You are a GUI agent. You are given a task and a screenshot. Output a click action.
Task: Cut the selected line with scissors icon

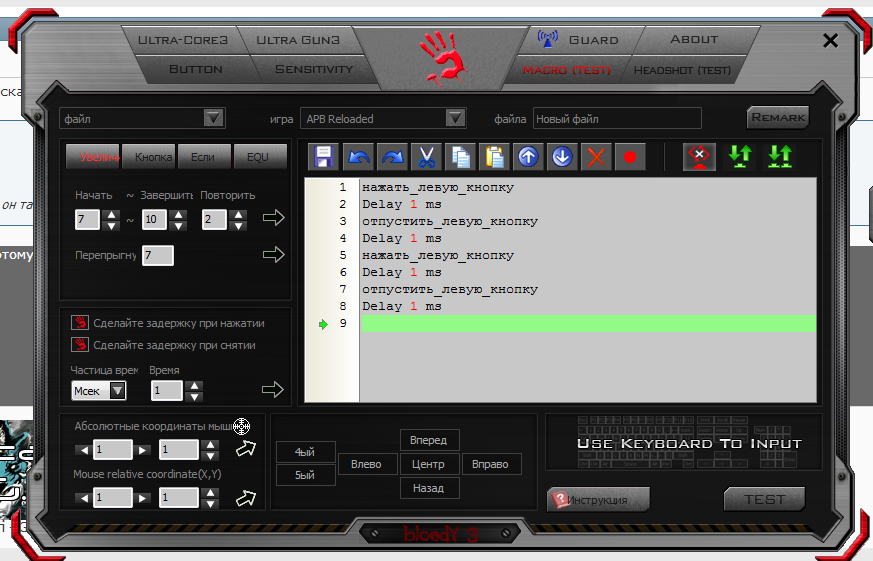tap(427, 157)
